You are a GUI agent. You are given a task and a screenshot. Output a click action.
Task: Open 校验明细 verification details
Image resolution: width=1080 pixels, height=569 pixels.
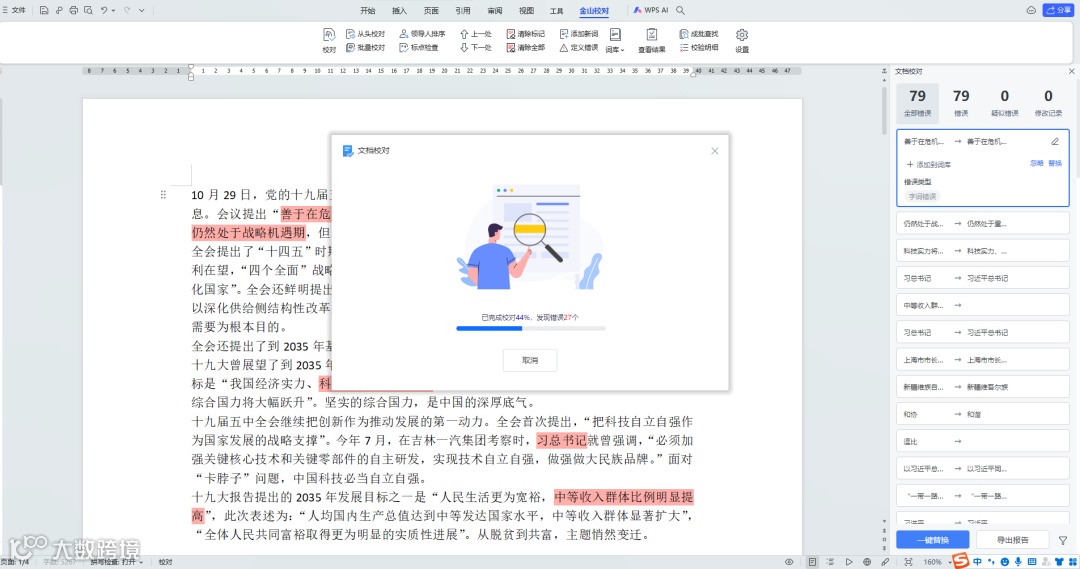(698, 48)
